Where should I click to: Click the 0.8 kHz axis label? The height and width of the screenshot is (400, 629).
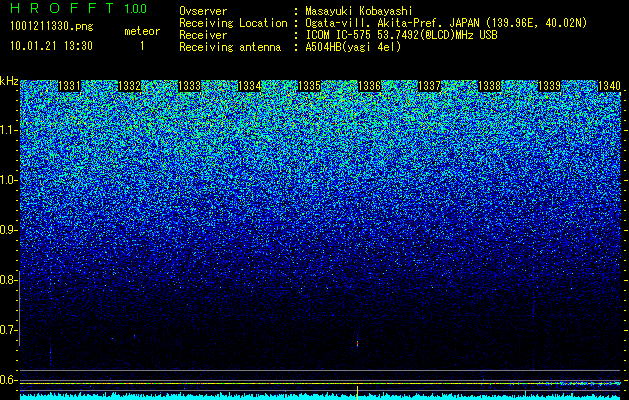click(x=8, y=280)
